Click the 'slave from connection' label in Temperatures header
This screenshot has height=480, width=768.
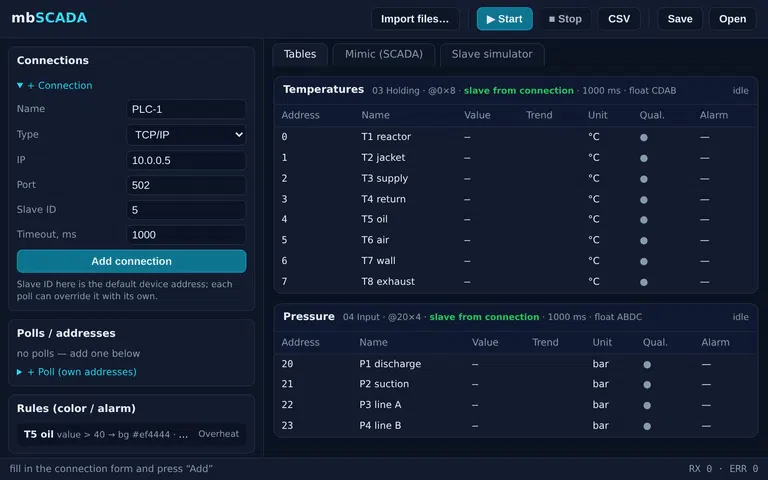(519, 90)
